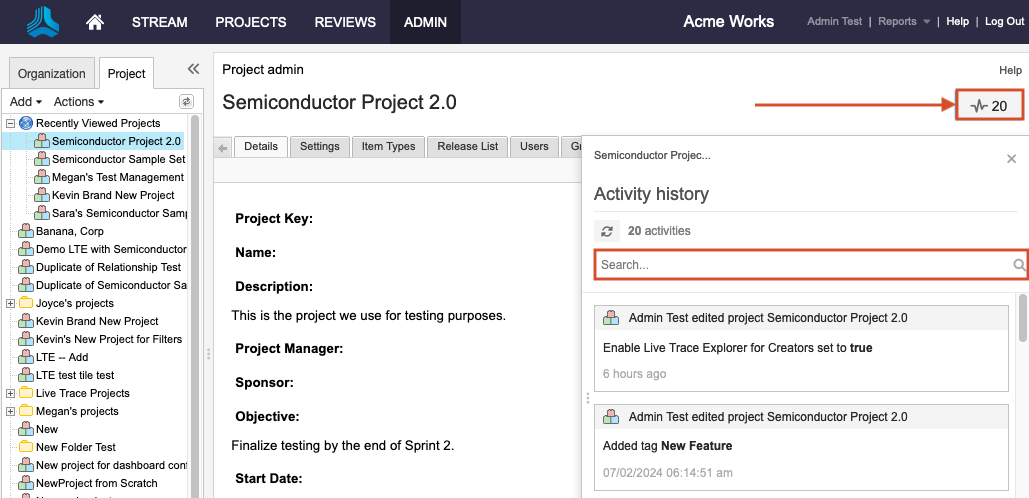Open the activity stream counter showing 20

(x=989, y=105)
